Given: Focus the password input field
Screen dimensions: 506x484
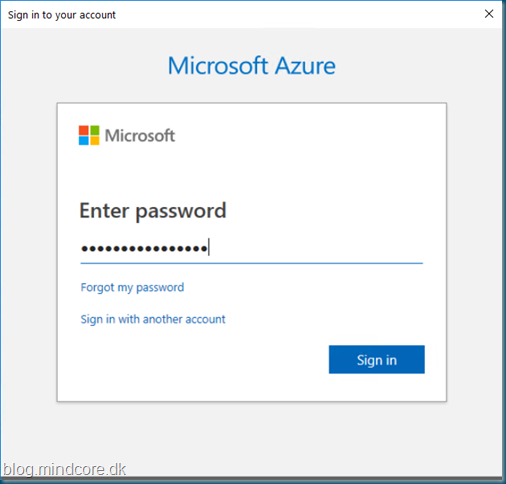Looking at the screenshot, I should 252,248.
